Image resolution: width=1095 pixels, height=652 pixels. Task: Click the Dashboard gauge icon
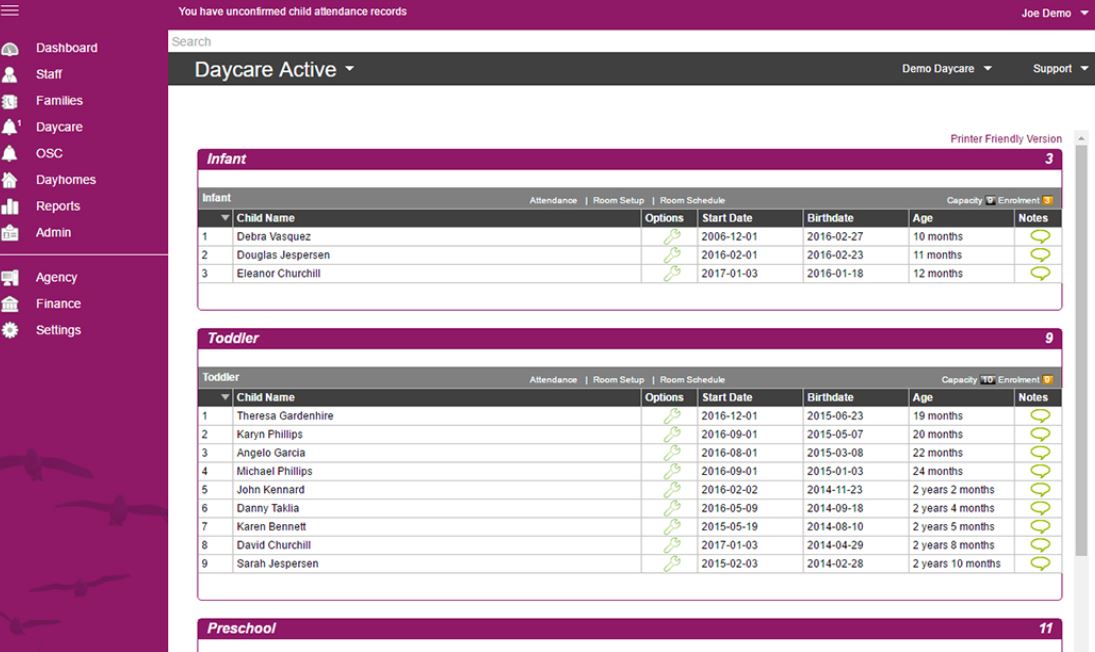click(10, 48)
